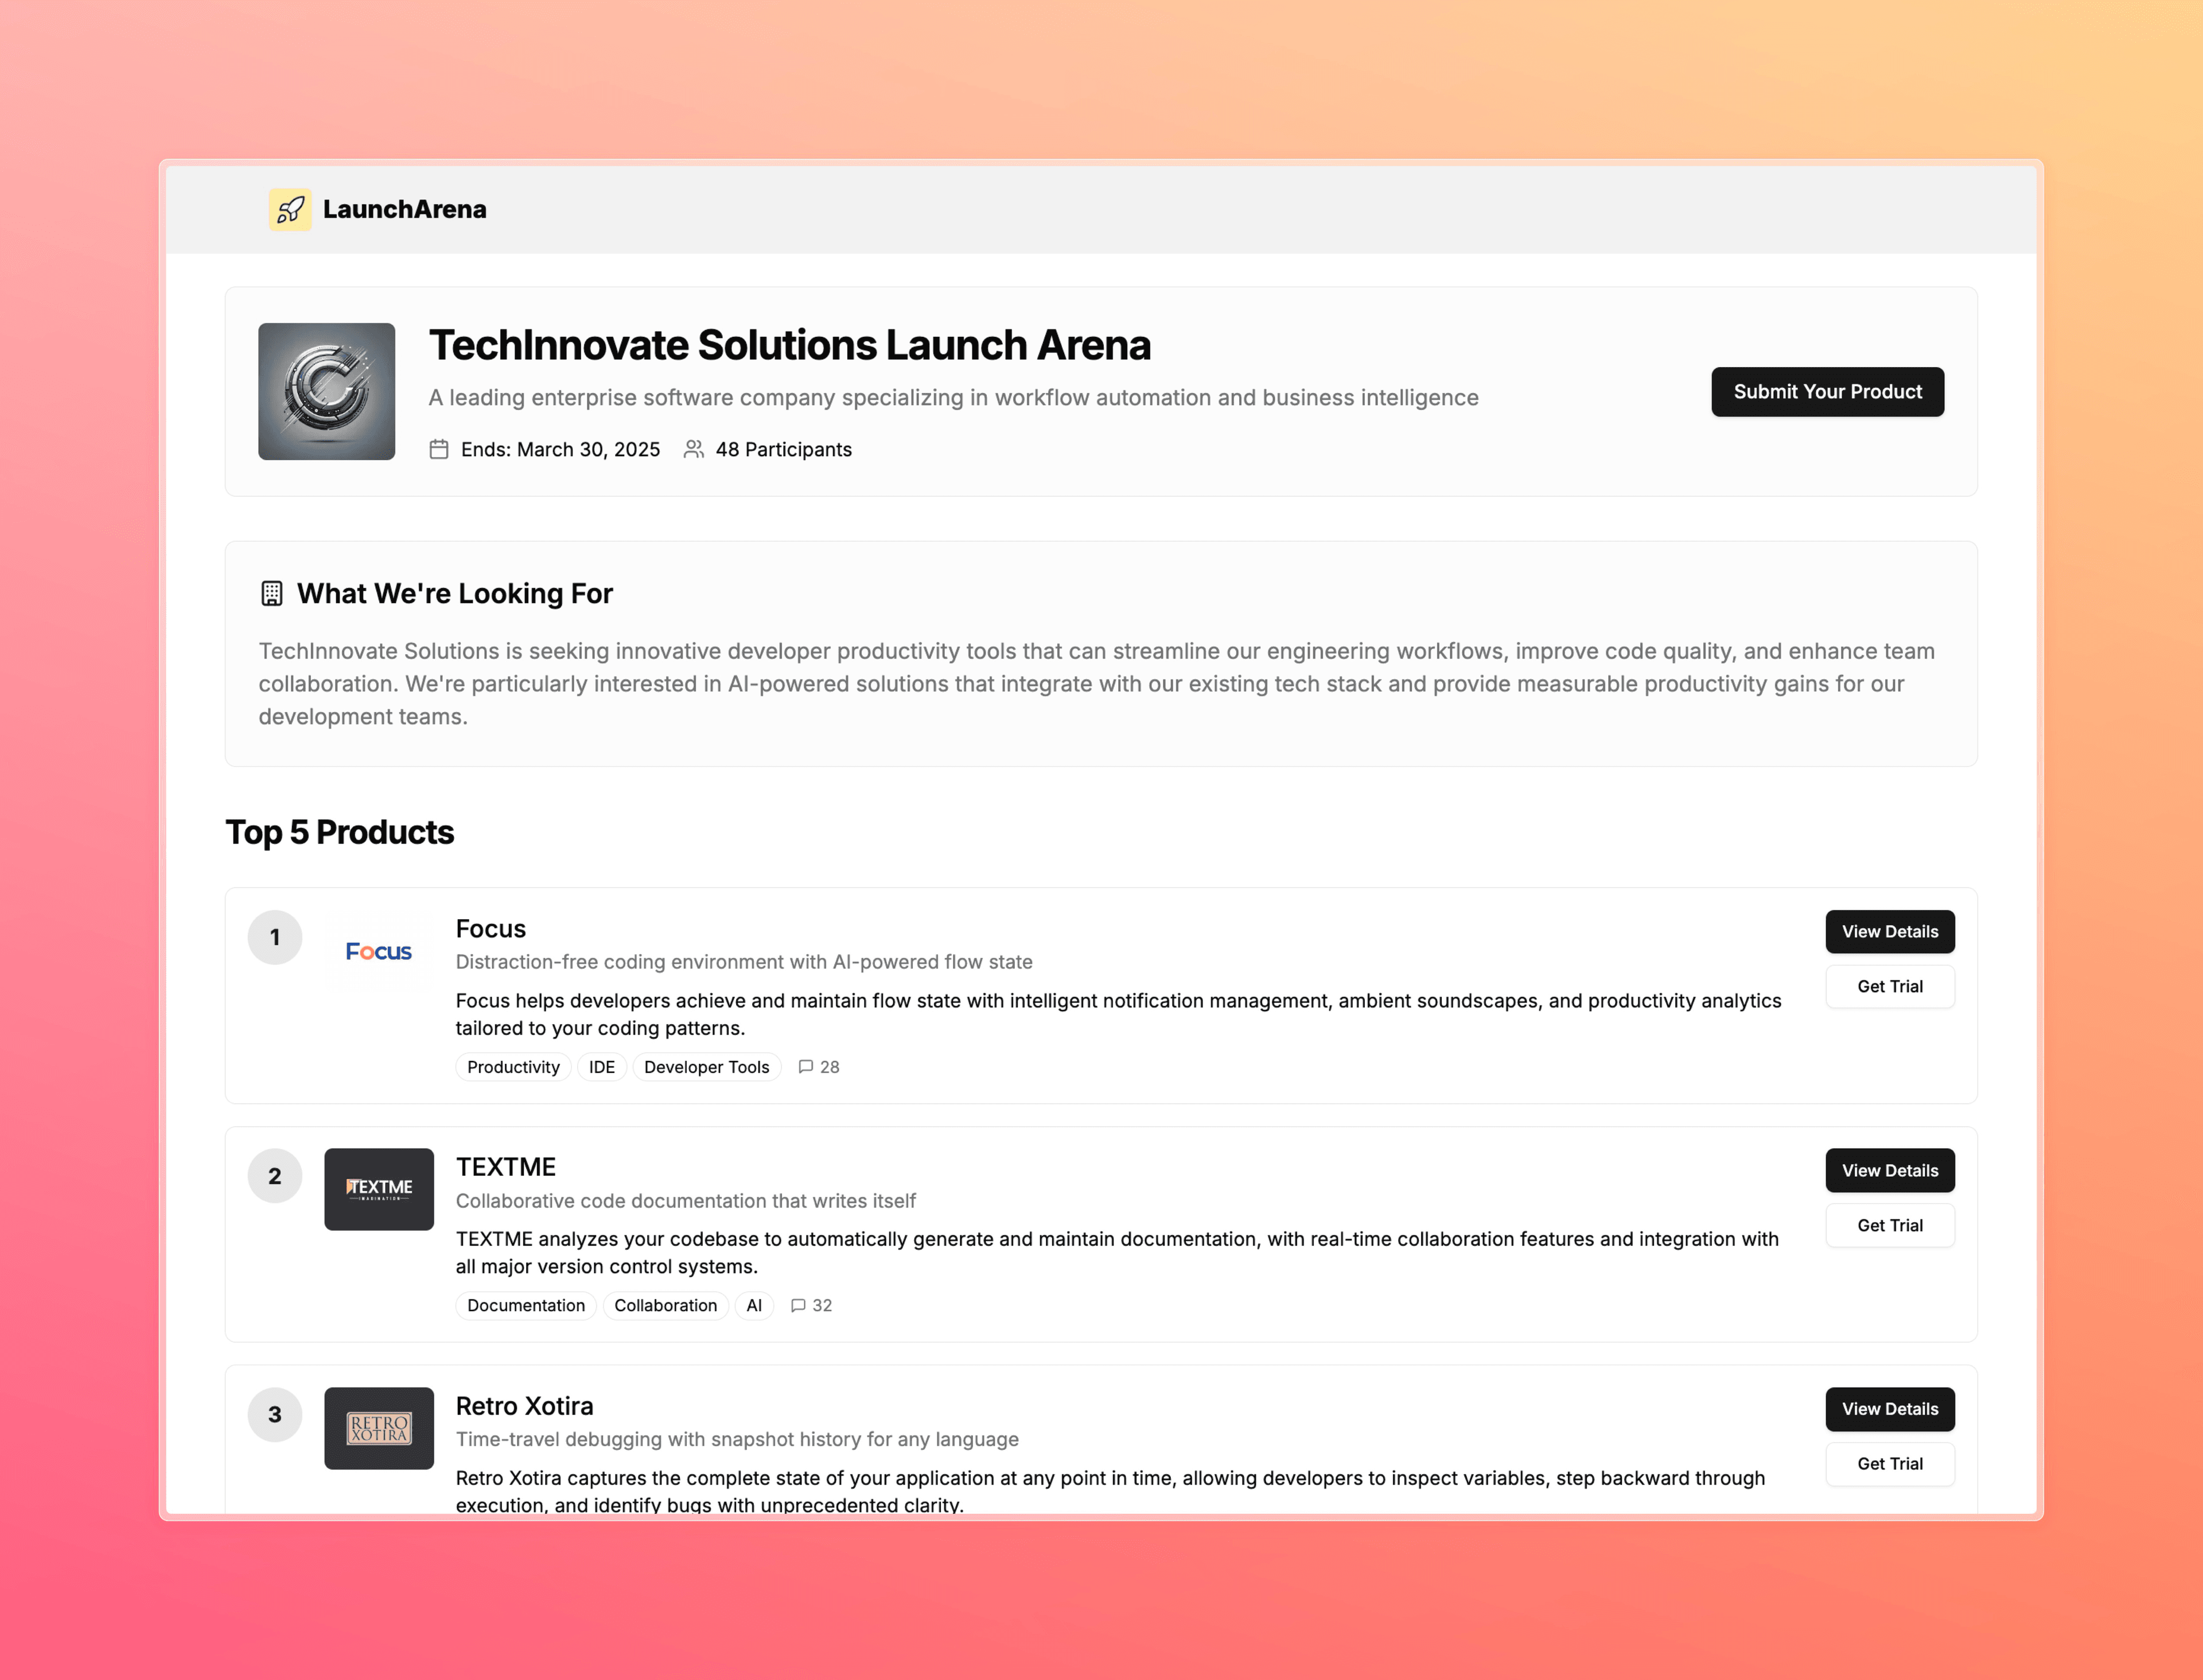Click the participants icon next to 48
The image size is (2203, 1680).
[695, 448]
